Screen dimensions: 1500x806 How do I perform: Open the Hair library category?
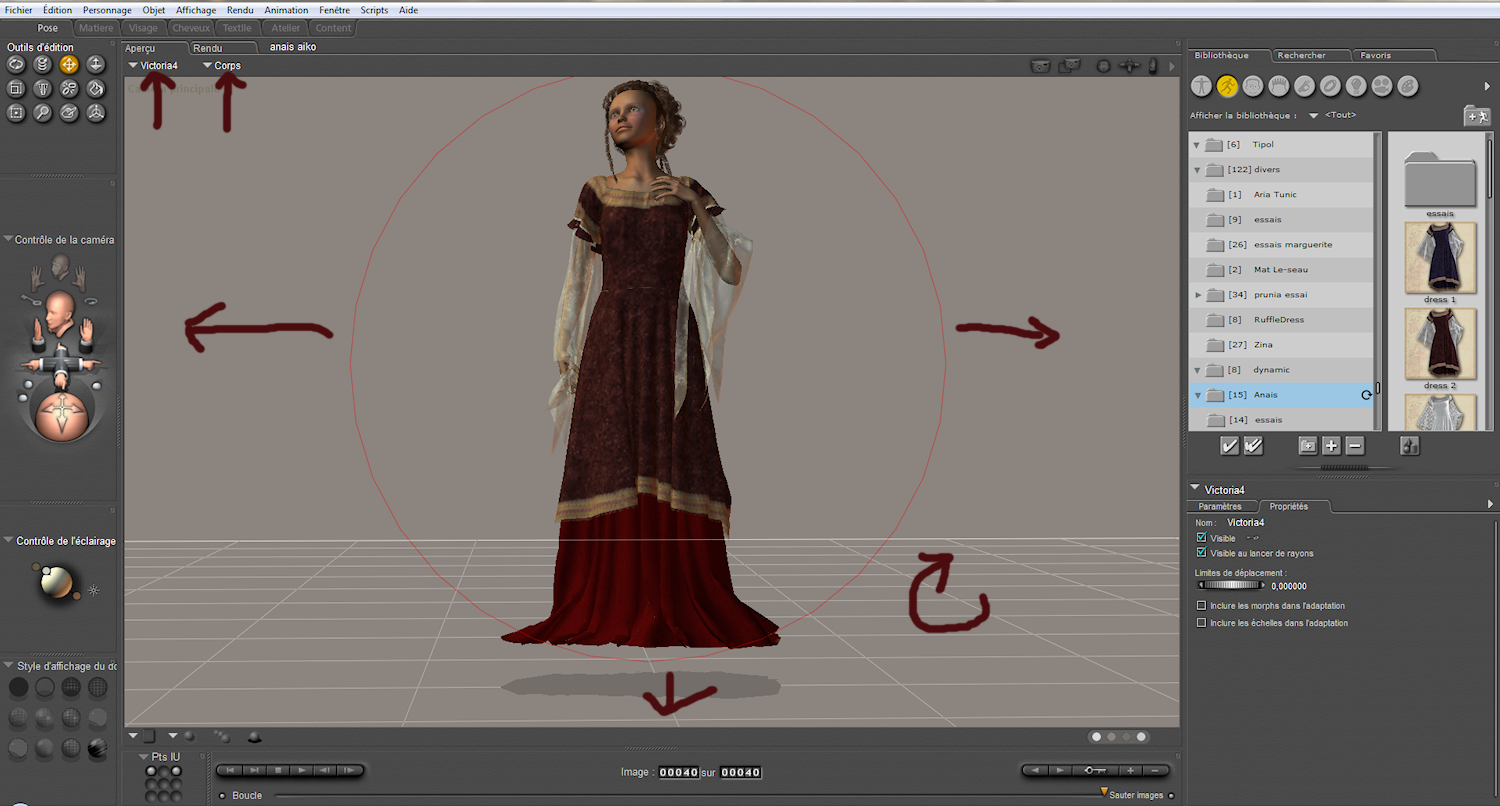(x=1278, y=86)
